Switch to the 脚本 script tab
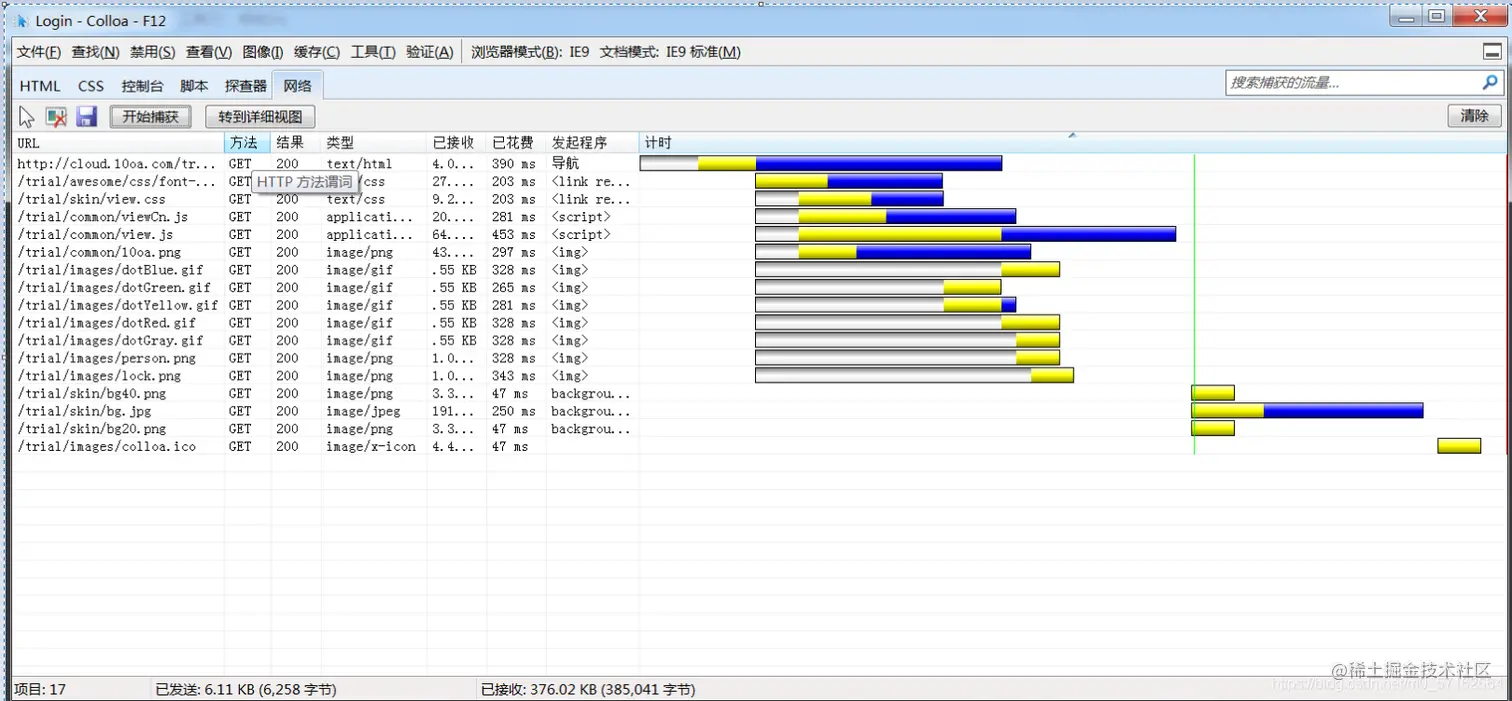The image size is (1512, 701). point(193,86)
